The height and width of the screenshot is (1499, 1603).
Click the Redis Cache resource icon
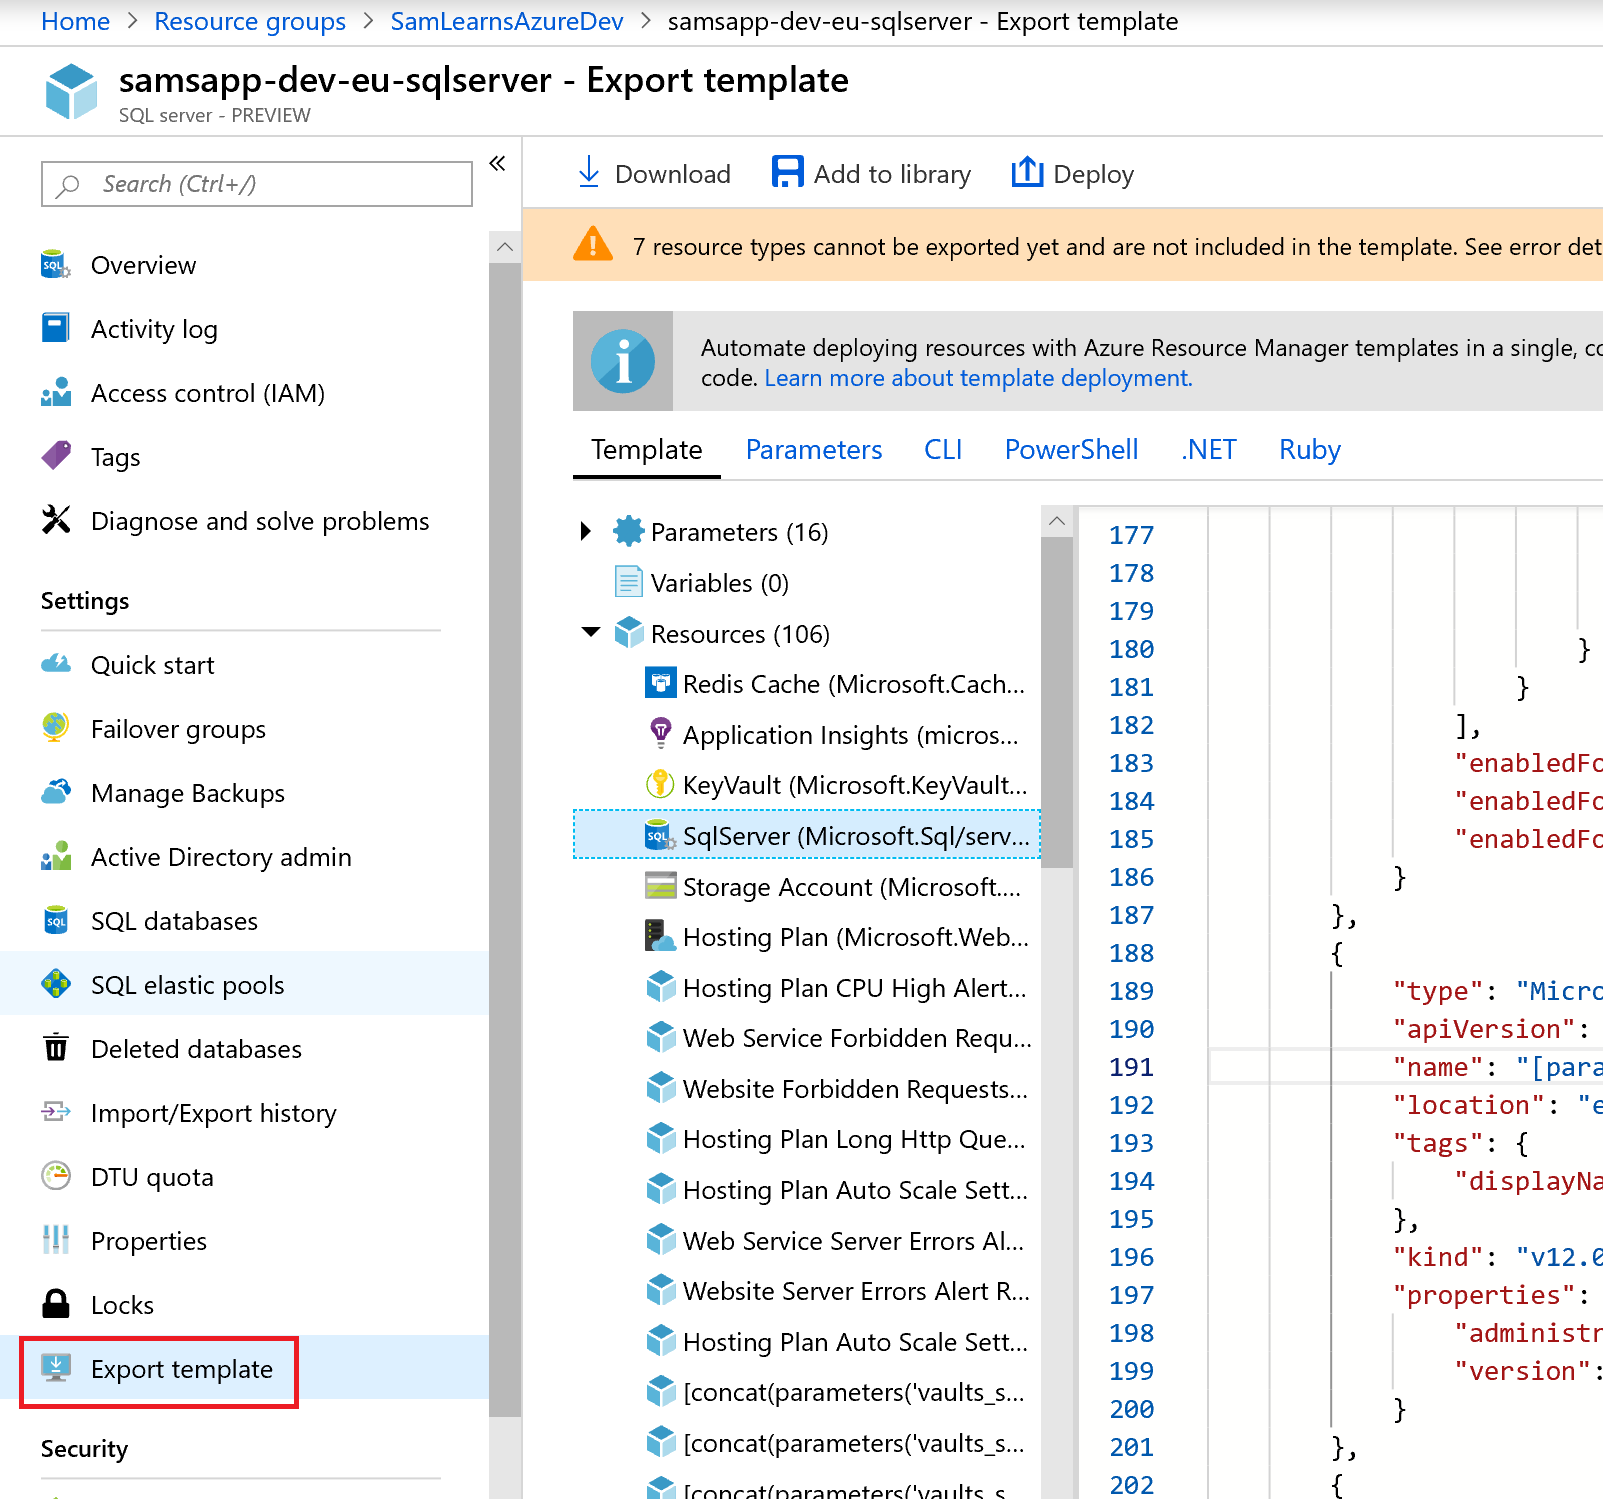tap(660, 684)
